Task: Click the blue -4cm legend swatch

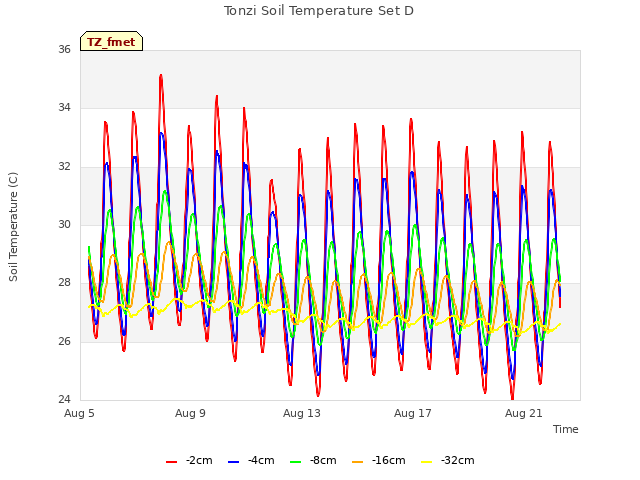Action: (233, 462)
